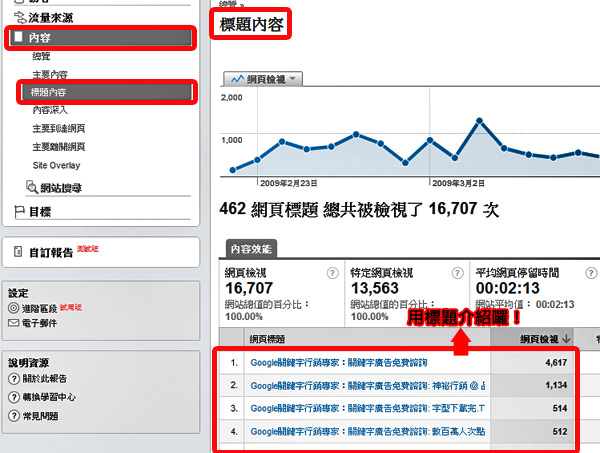Click the 2009年3月2日 date label
600x453 pixels.
(x=458, y=183)
